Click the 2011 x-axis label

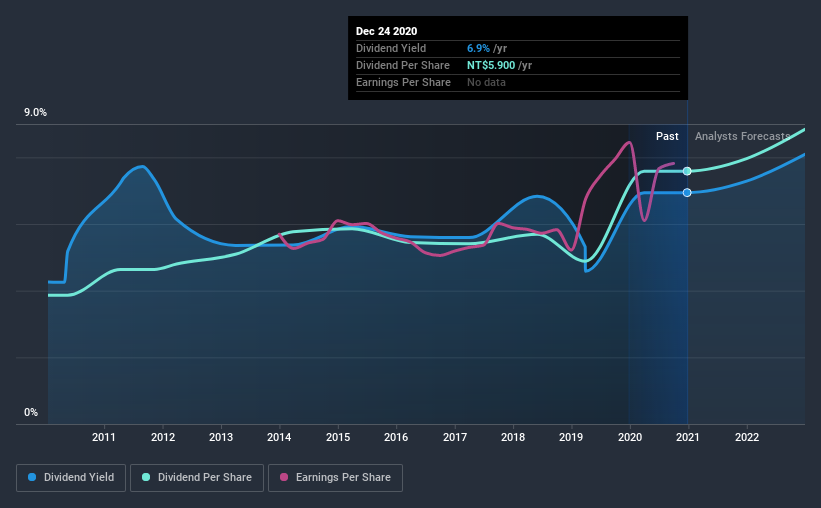pos(104,437)
